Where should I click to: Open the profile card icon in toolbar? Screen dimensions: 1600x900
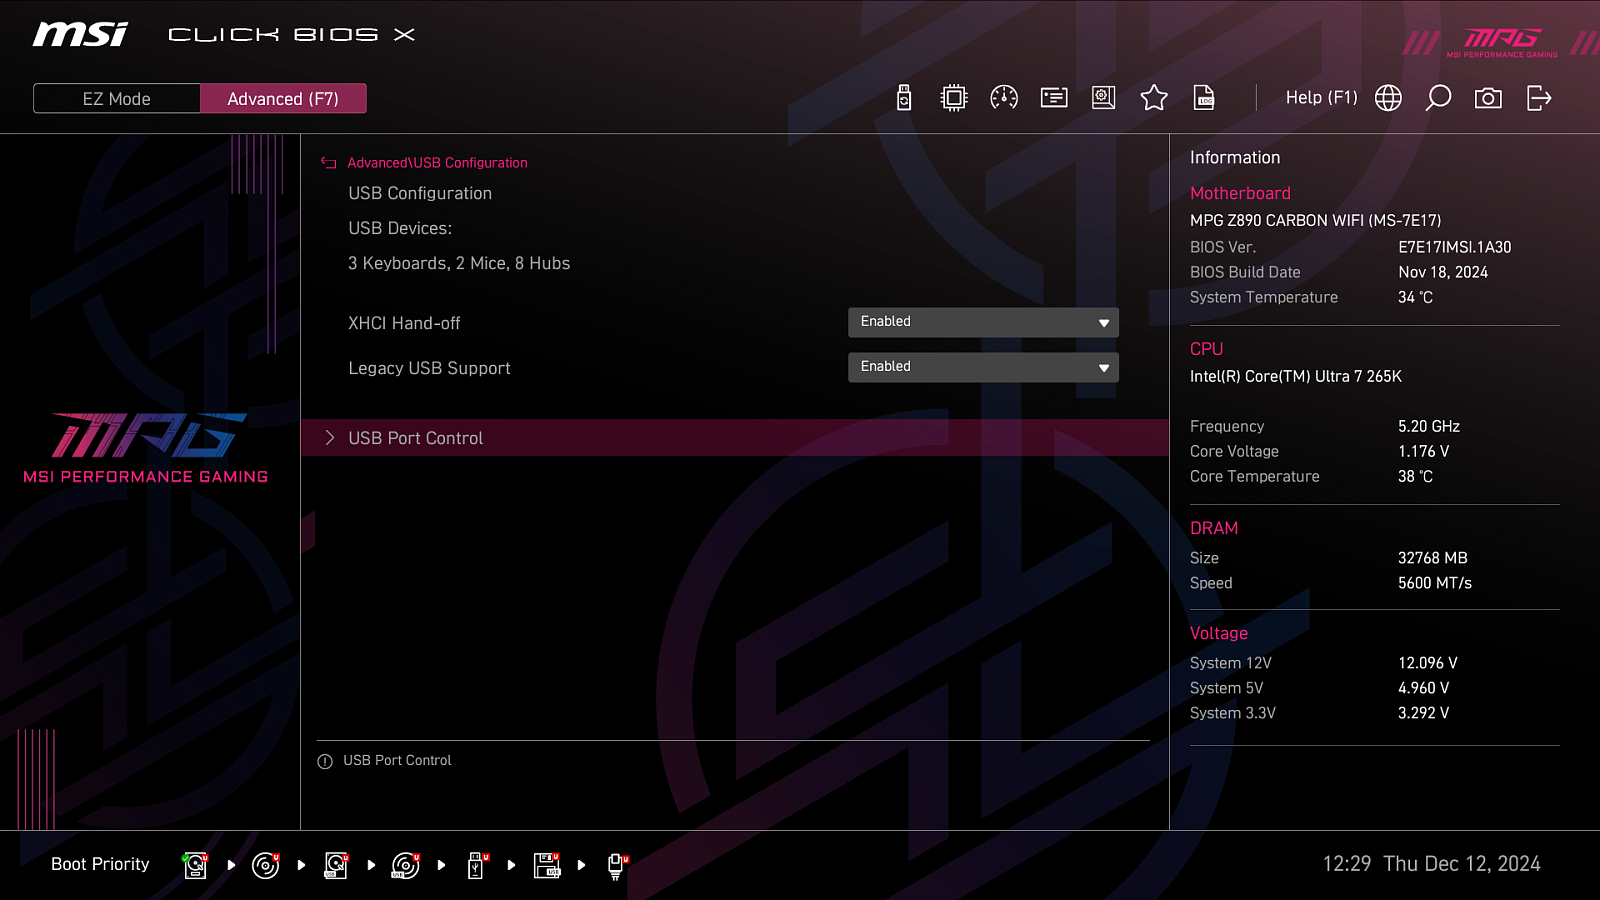[x=1054, y=98]
